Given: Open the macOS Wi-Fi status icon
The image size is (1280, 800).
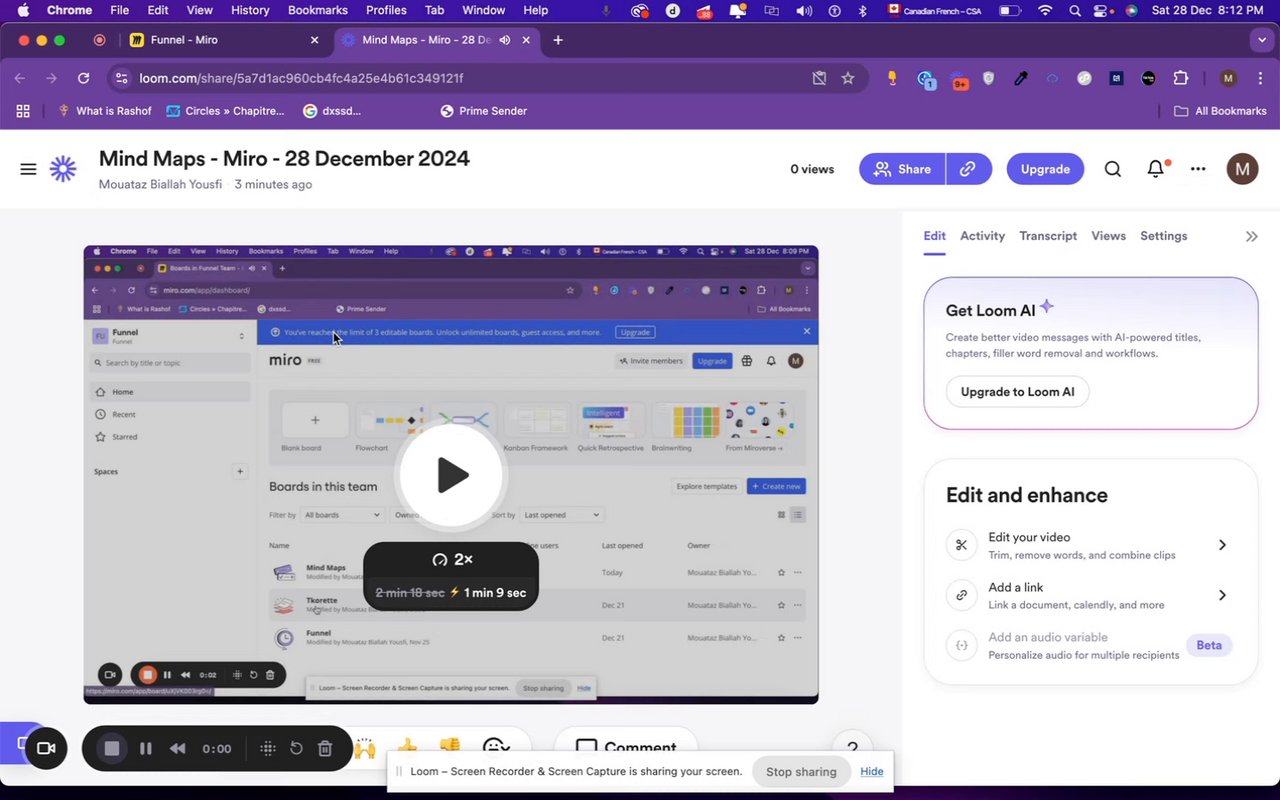Looking at the screenshot, I should pyautogui.click(x=1045, y=10).
